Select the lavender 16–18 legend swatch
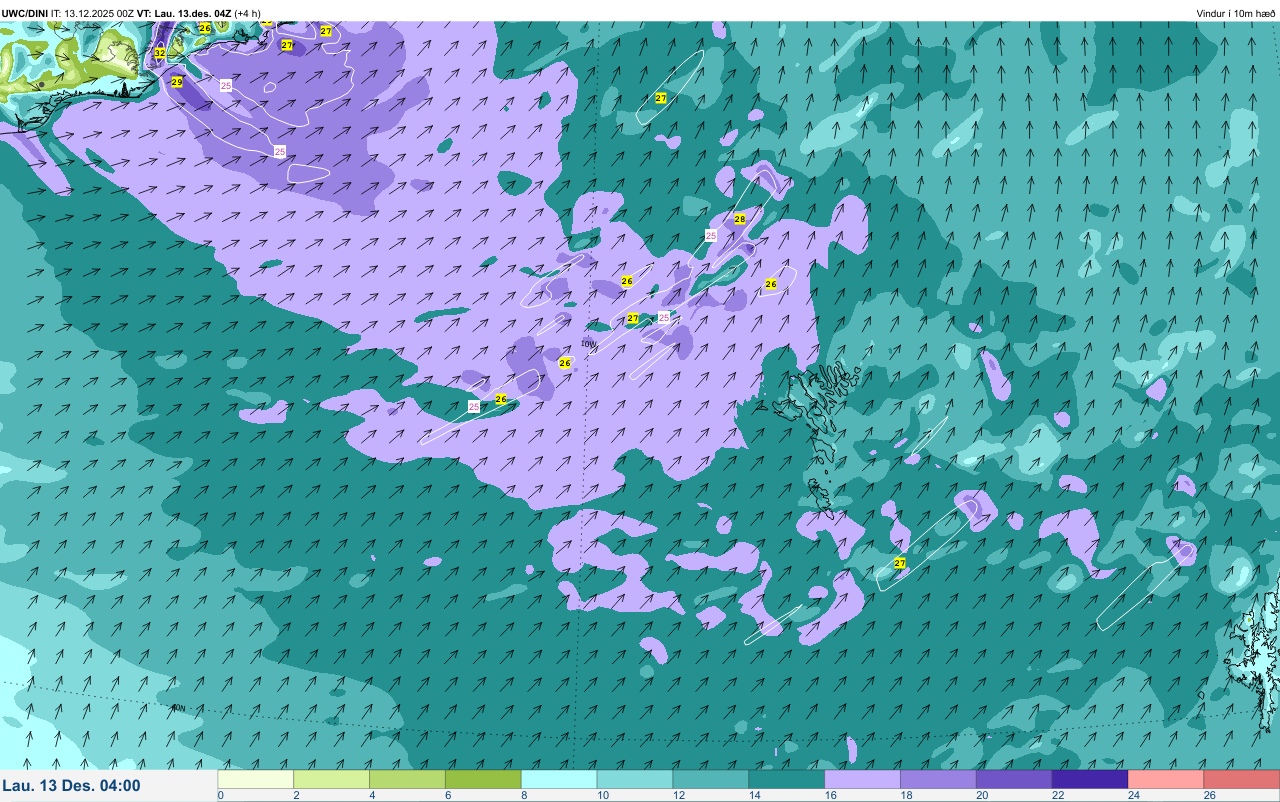This screenshot has height=802, width=1280. [863, 779]
